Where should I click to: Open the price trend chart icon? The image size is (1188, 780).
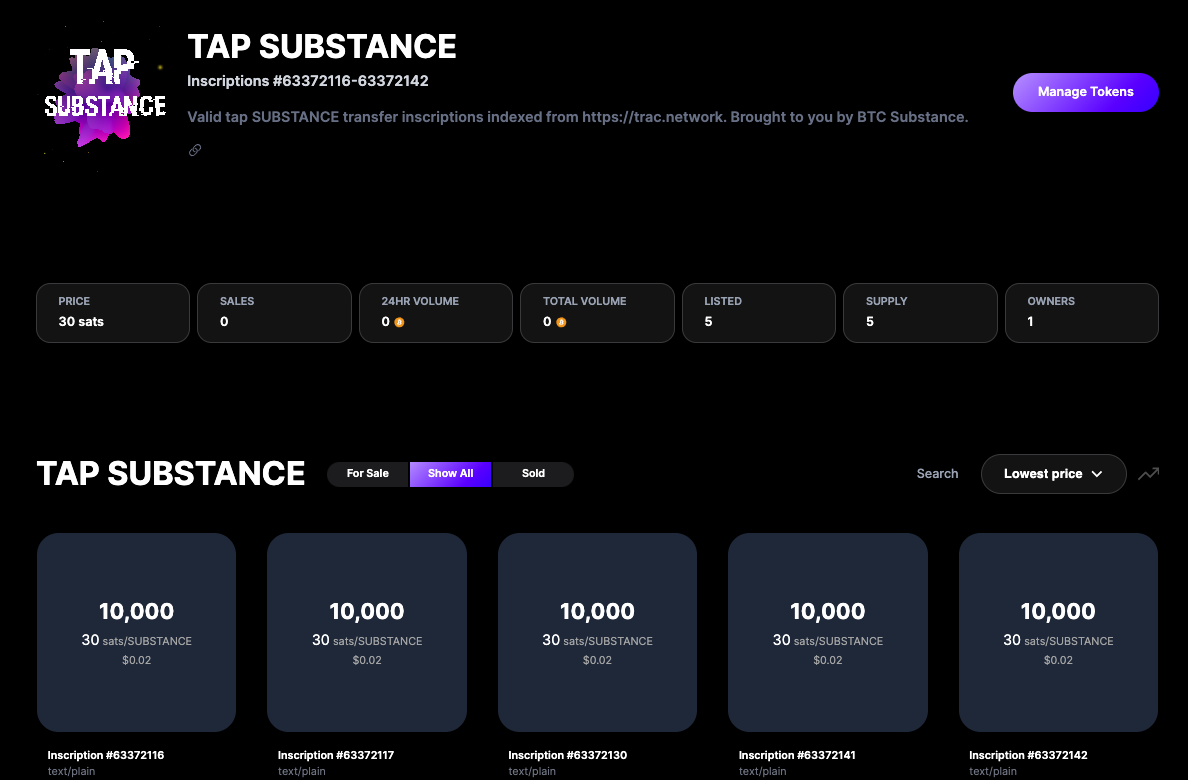pos(1148,474)
